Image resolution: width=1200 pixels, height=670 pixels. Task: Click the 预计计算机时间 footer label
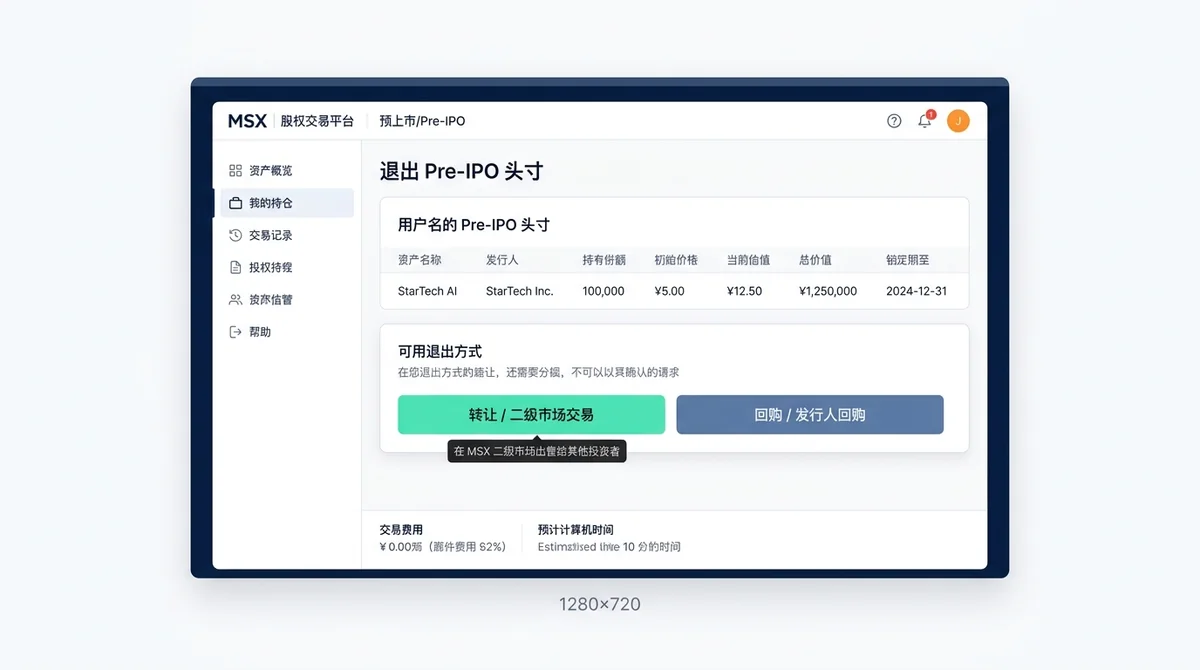pyautogui.click(x=576, y=530)
